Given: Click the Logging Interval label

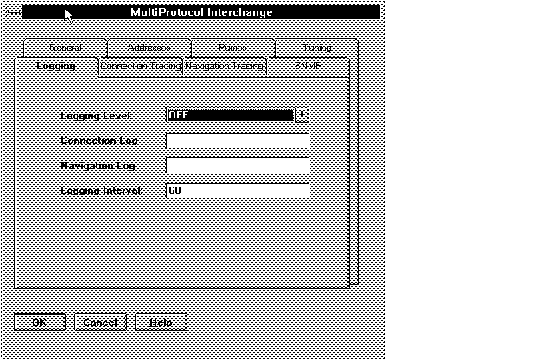Looking at the screenshot, I should 101,191.
